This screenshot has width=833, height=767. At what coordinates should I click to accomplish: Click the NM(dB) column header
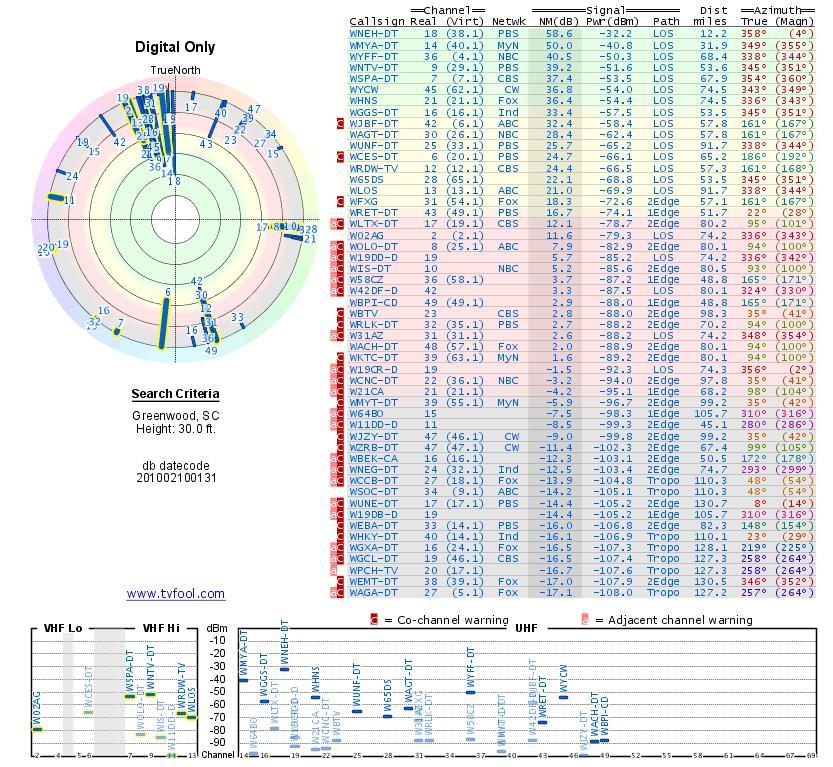[558, 22]
